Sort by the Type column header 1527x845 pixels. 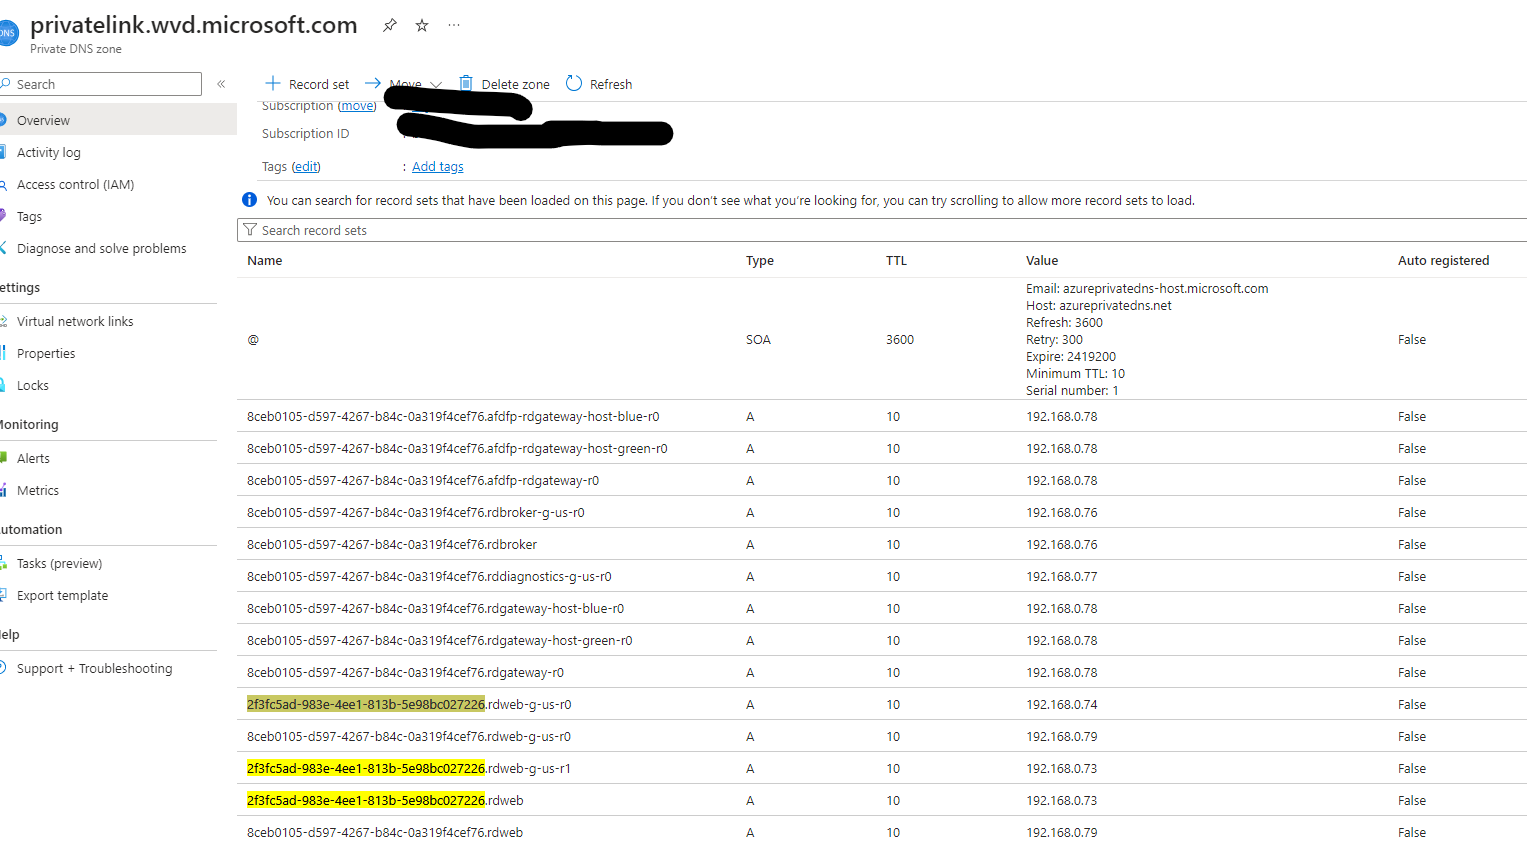tap(760, 260)
